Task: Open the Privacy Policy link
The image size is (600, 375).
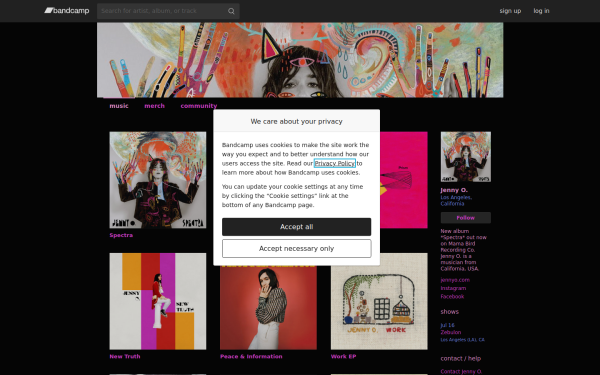Action: click(x=335, y=163)
